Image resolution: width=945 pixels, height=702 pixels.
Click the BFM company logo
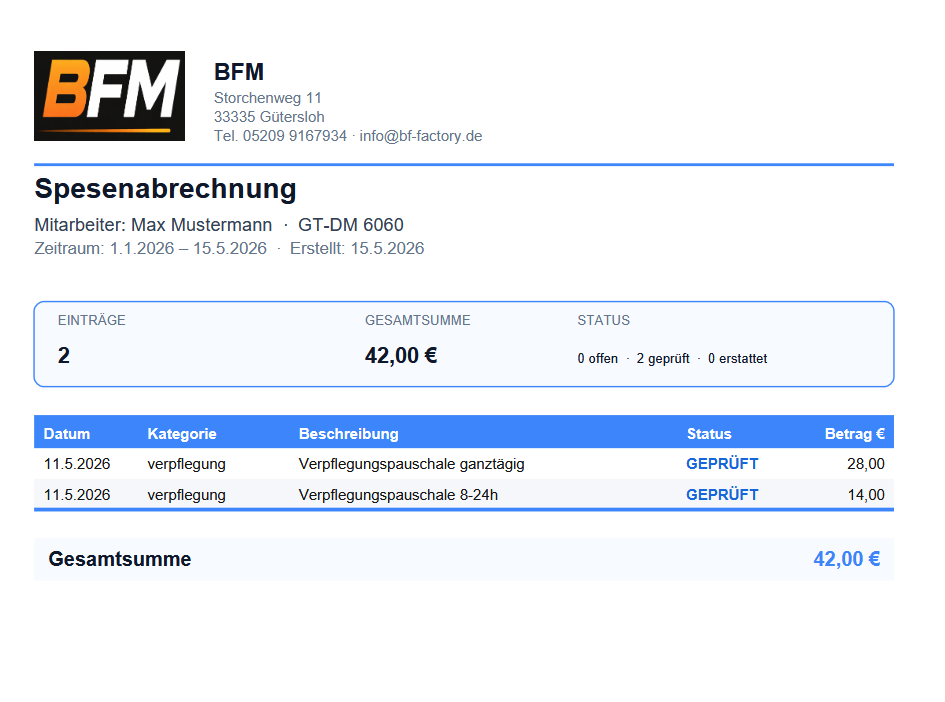point(109,96)
